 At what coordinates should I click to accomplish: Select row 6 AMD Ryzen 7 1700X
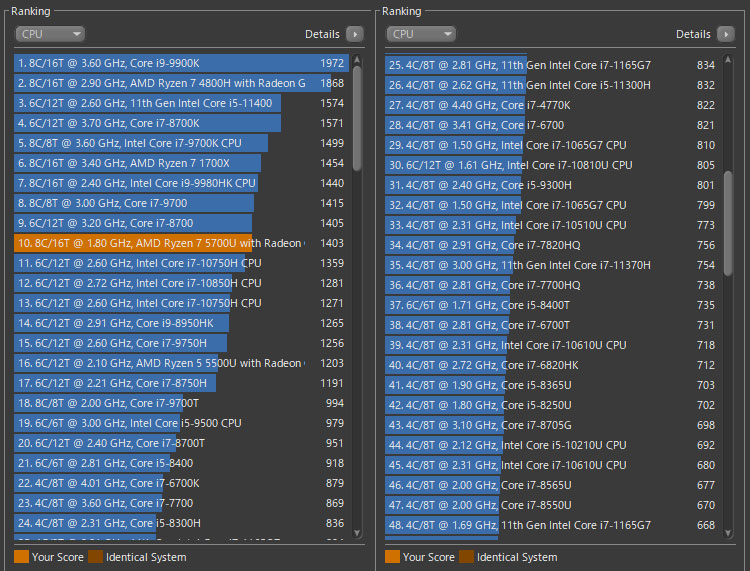[182, 163]
